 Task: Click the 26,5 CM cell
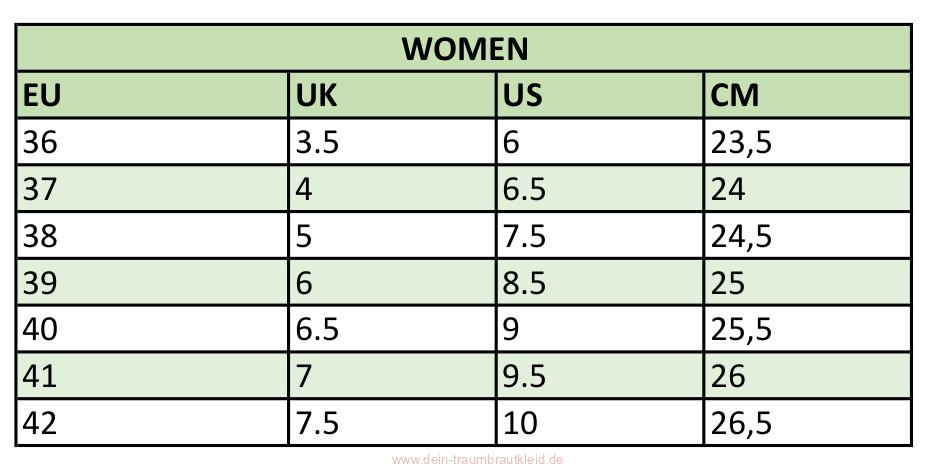click(807, 423)
